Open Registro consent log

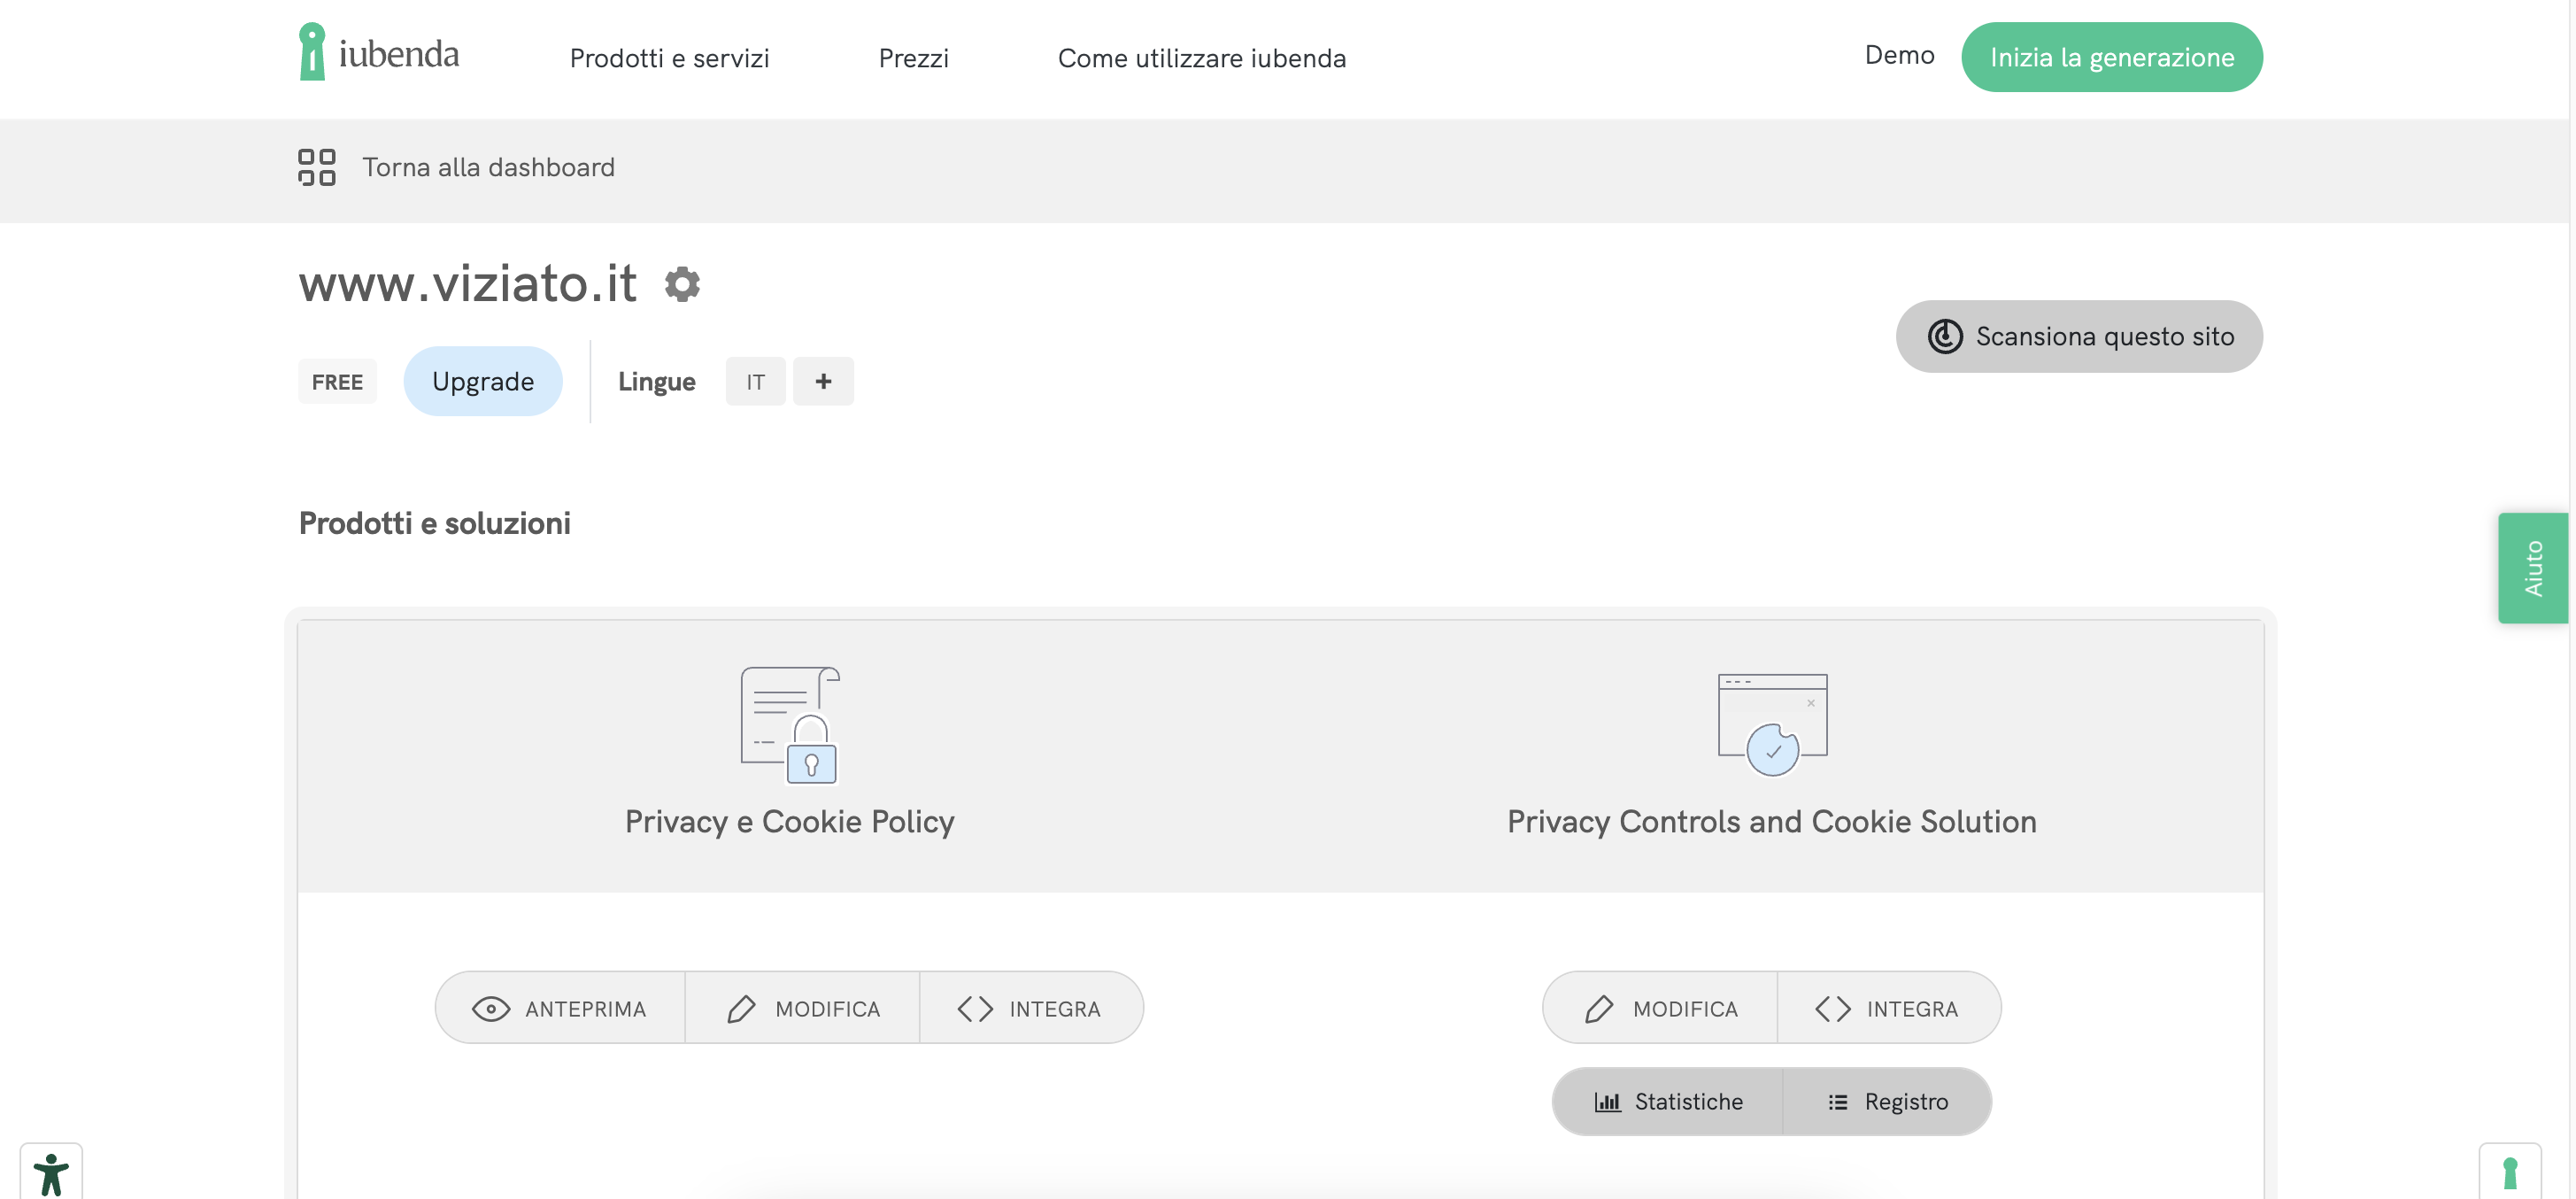click(x=1887, y=1101)
